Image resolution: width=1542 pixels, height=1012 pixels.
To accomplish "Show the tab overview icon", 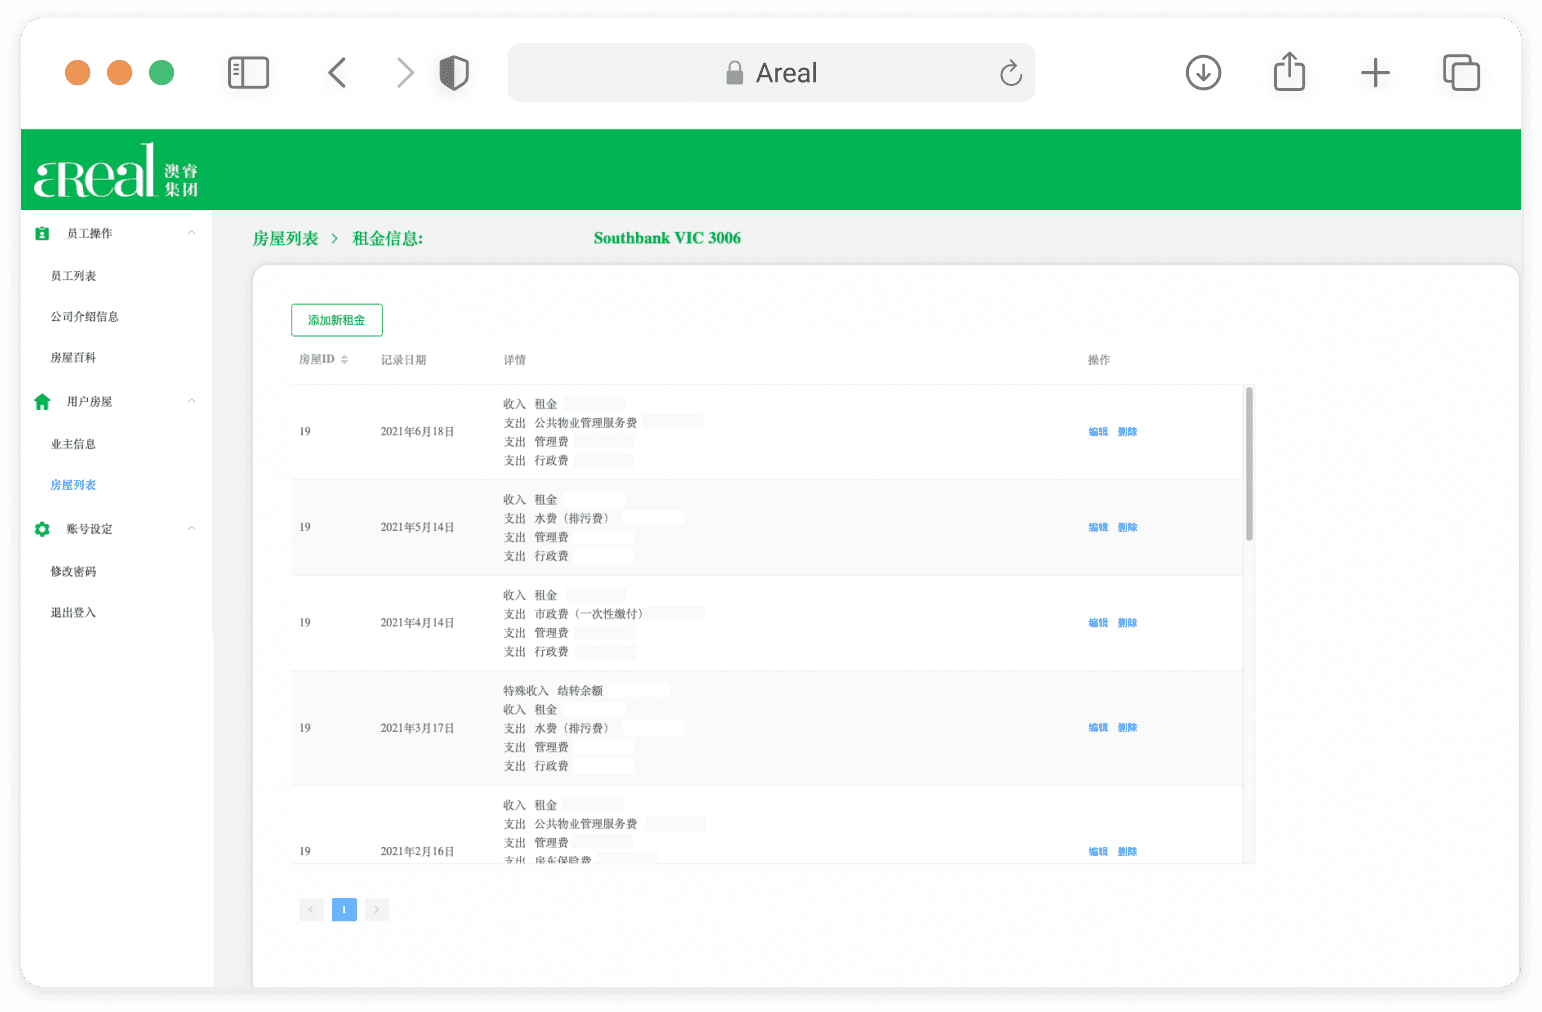I will (x=1462, y=73).
